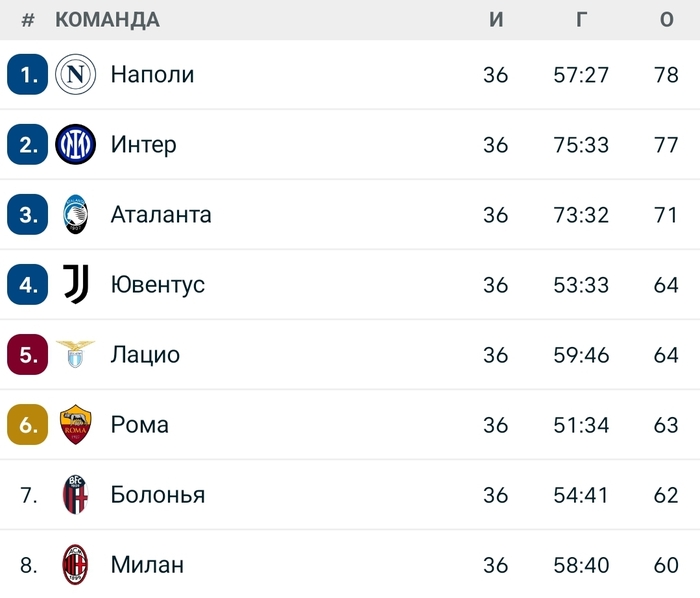
Task: Sort by the О points column header
Action: click(667, 20)
